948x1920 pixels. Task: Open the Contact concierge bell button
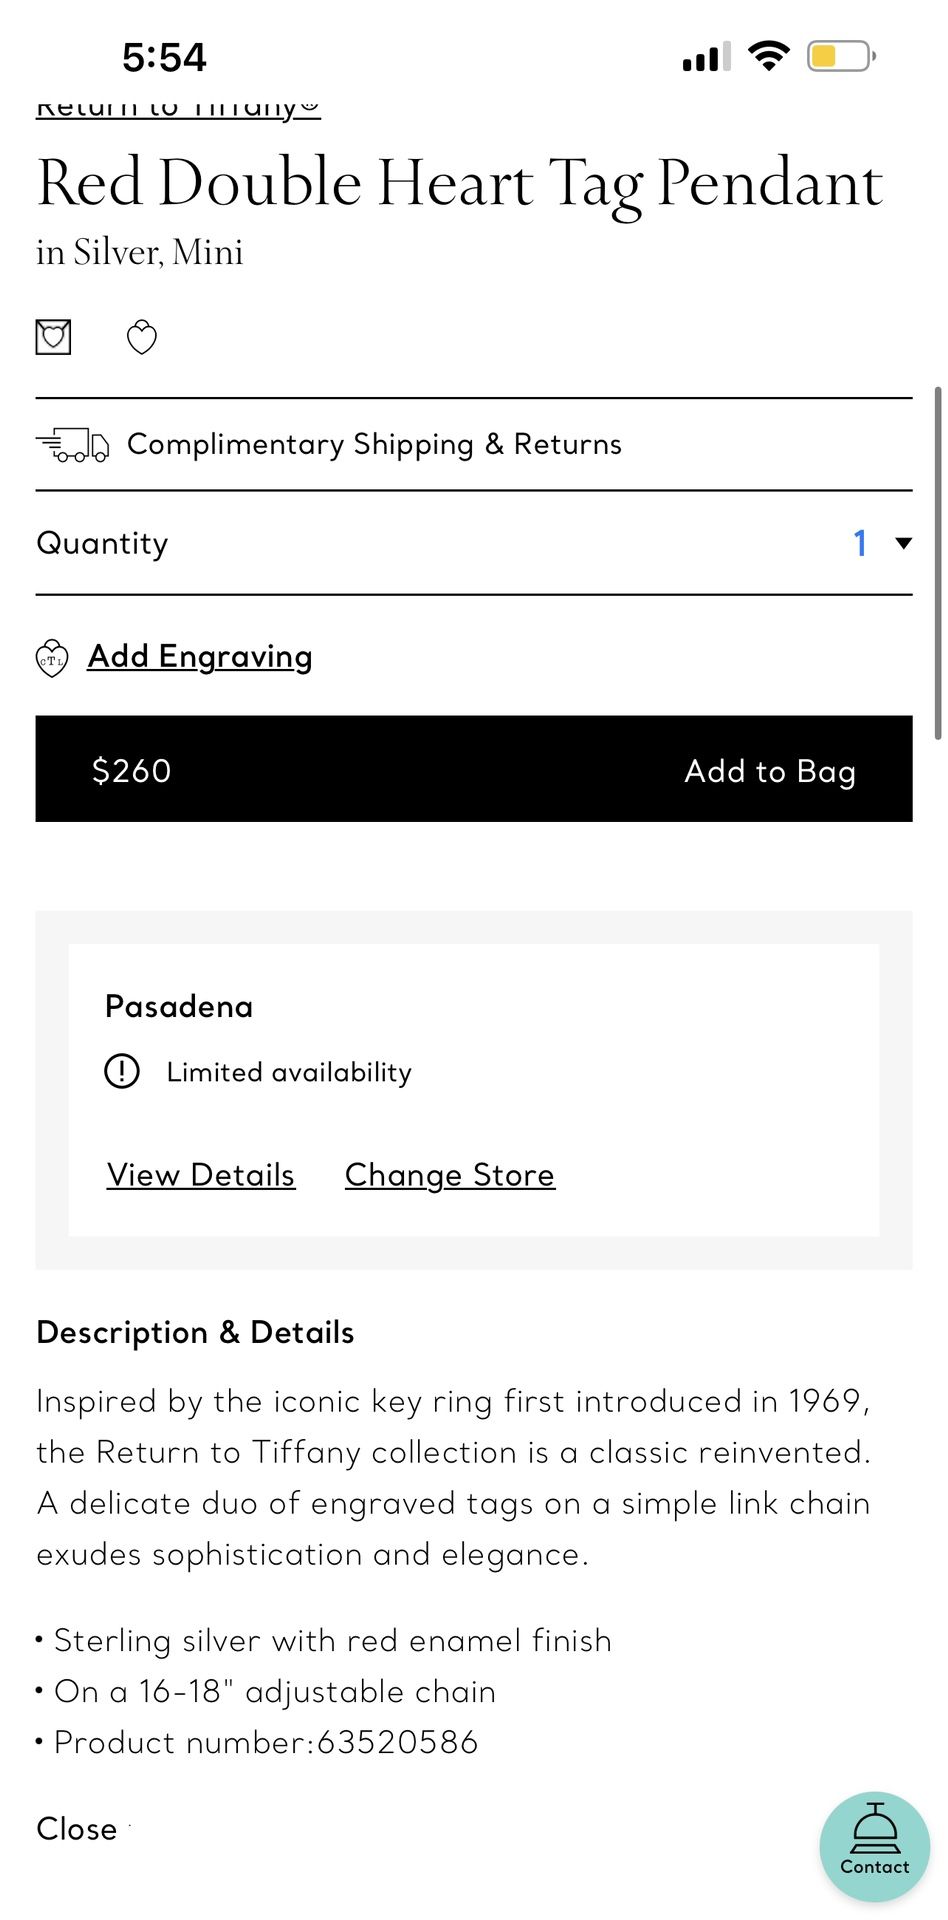[874, 1846]
